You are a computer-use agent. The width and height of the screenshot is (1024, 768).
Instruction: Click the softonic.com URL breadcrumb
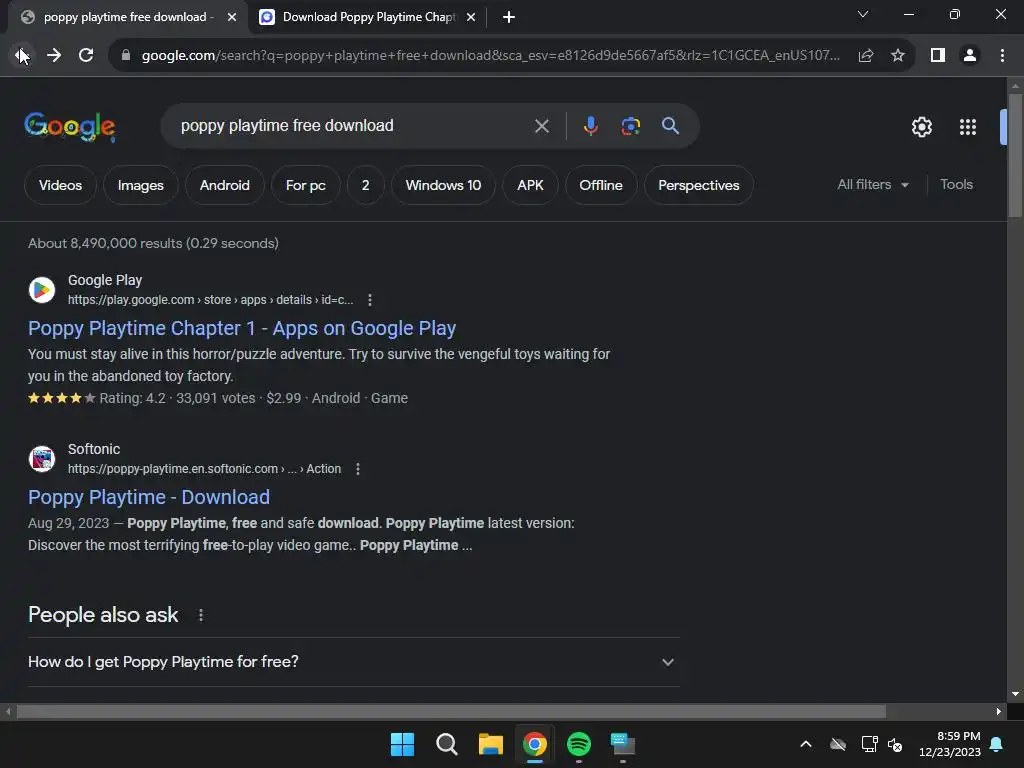pyautogui.click(x=204, y=469)
